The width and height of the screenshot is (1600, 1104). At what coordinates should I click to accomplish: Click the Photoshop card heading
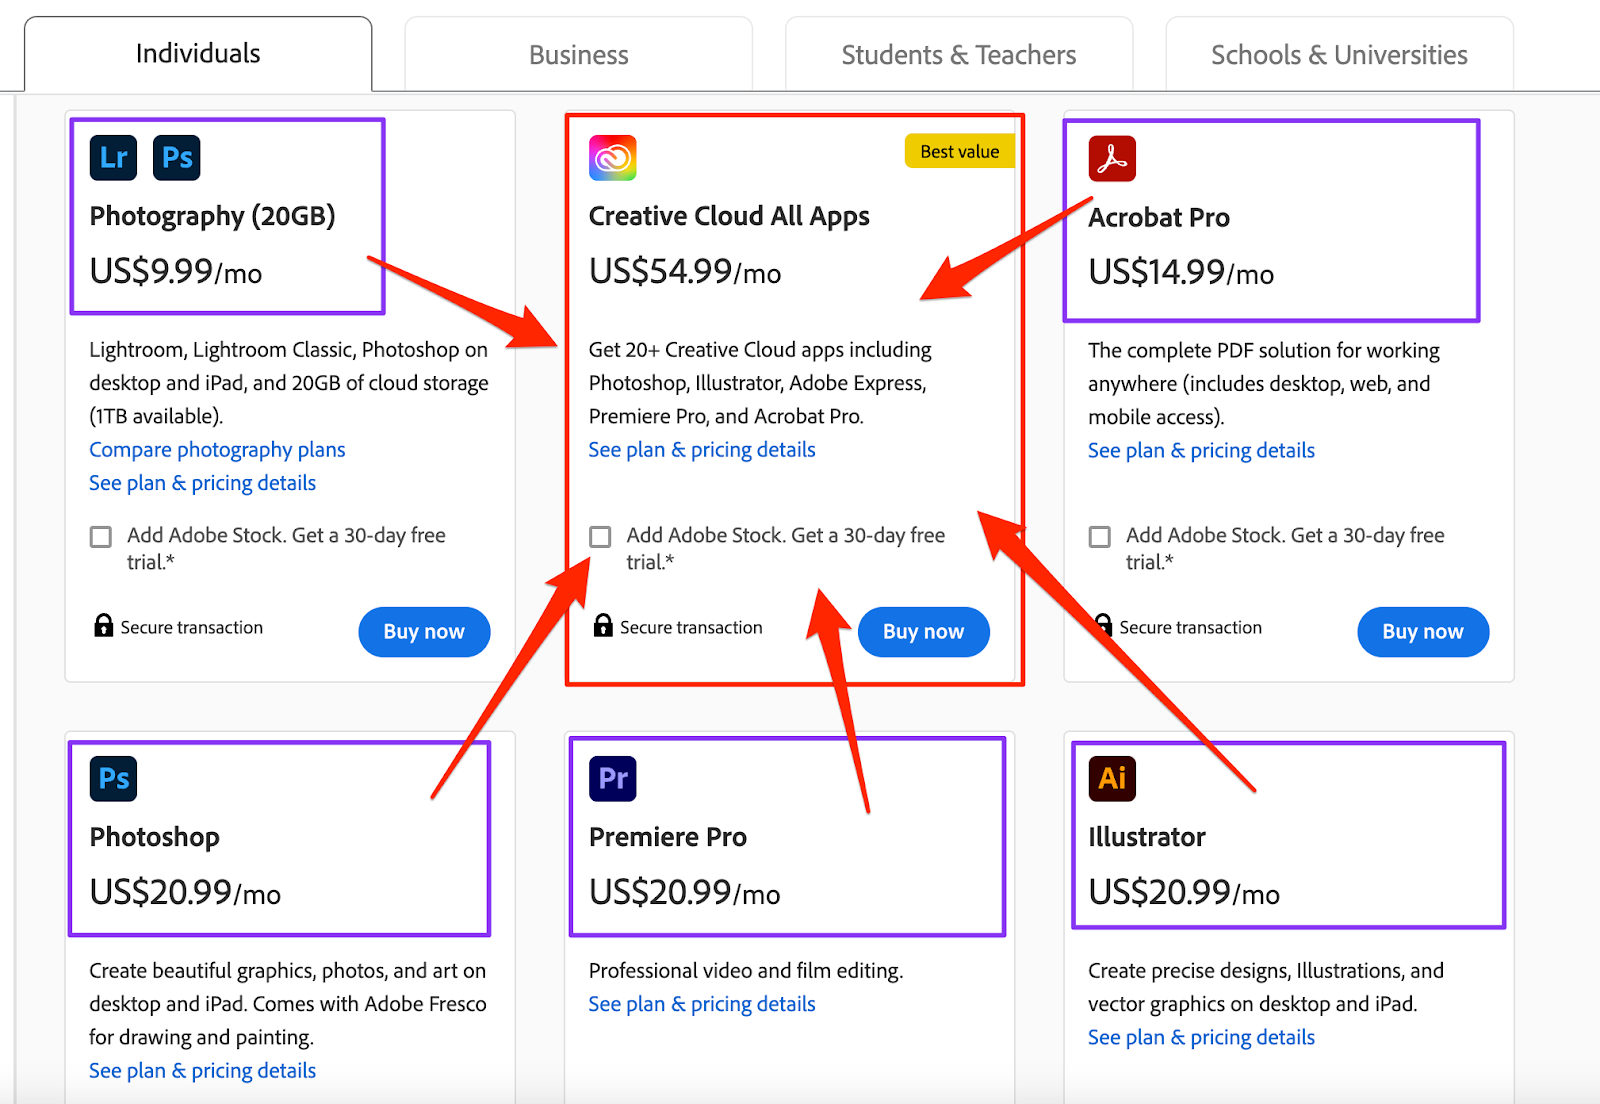[155, 837]
